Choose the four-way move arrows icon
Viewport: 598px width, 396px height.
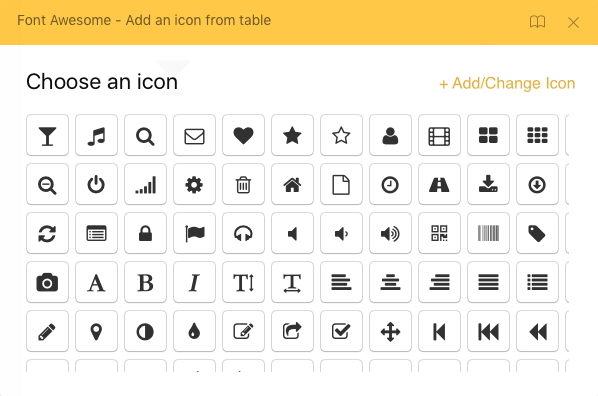[x=390, y=332]
